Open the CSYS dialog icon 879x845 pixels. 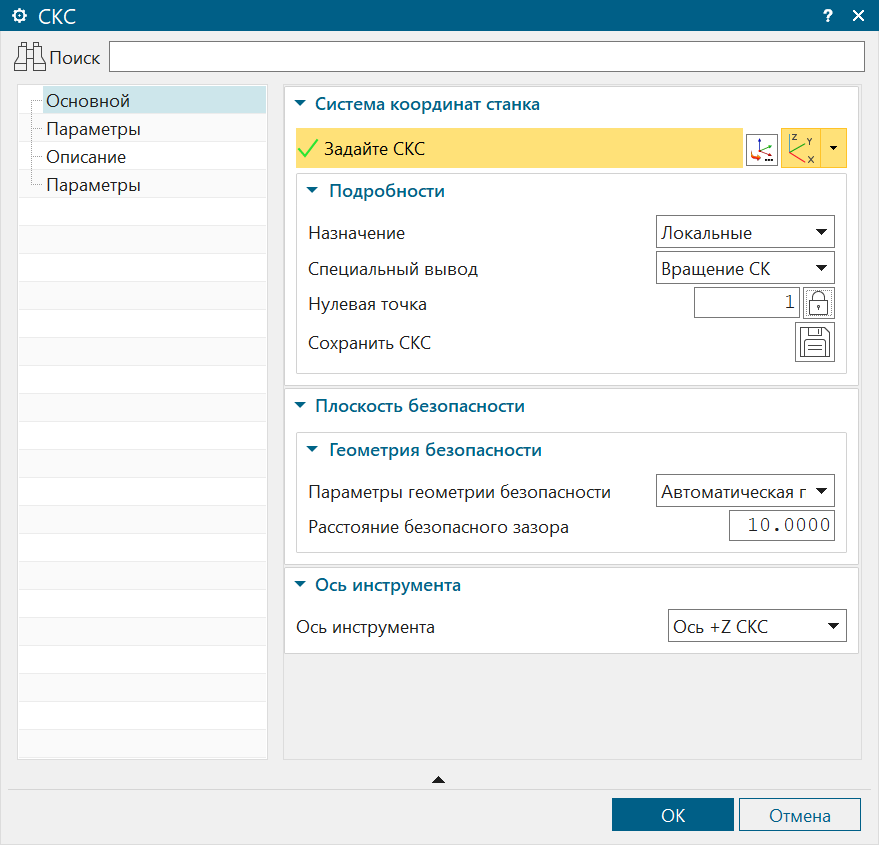(x=761, y=150)
